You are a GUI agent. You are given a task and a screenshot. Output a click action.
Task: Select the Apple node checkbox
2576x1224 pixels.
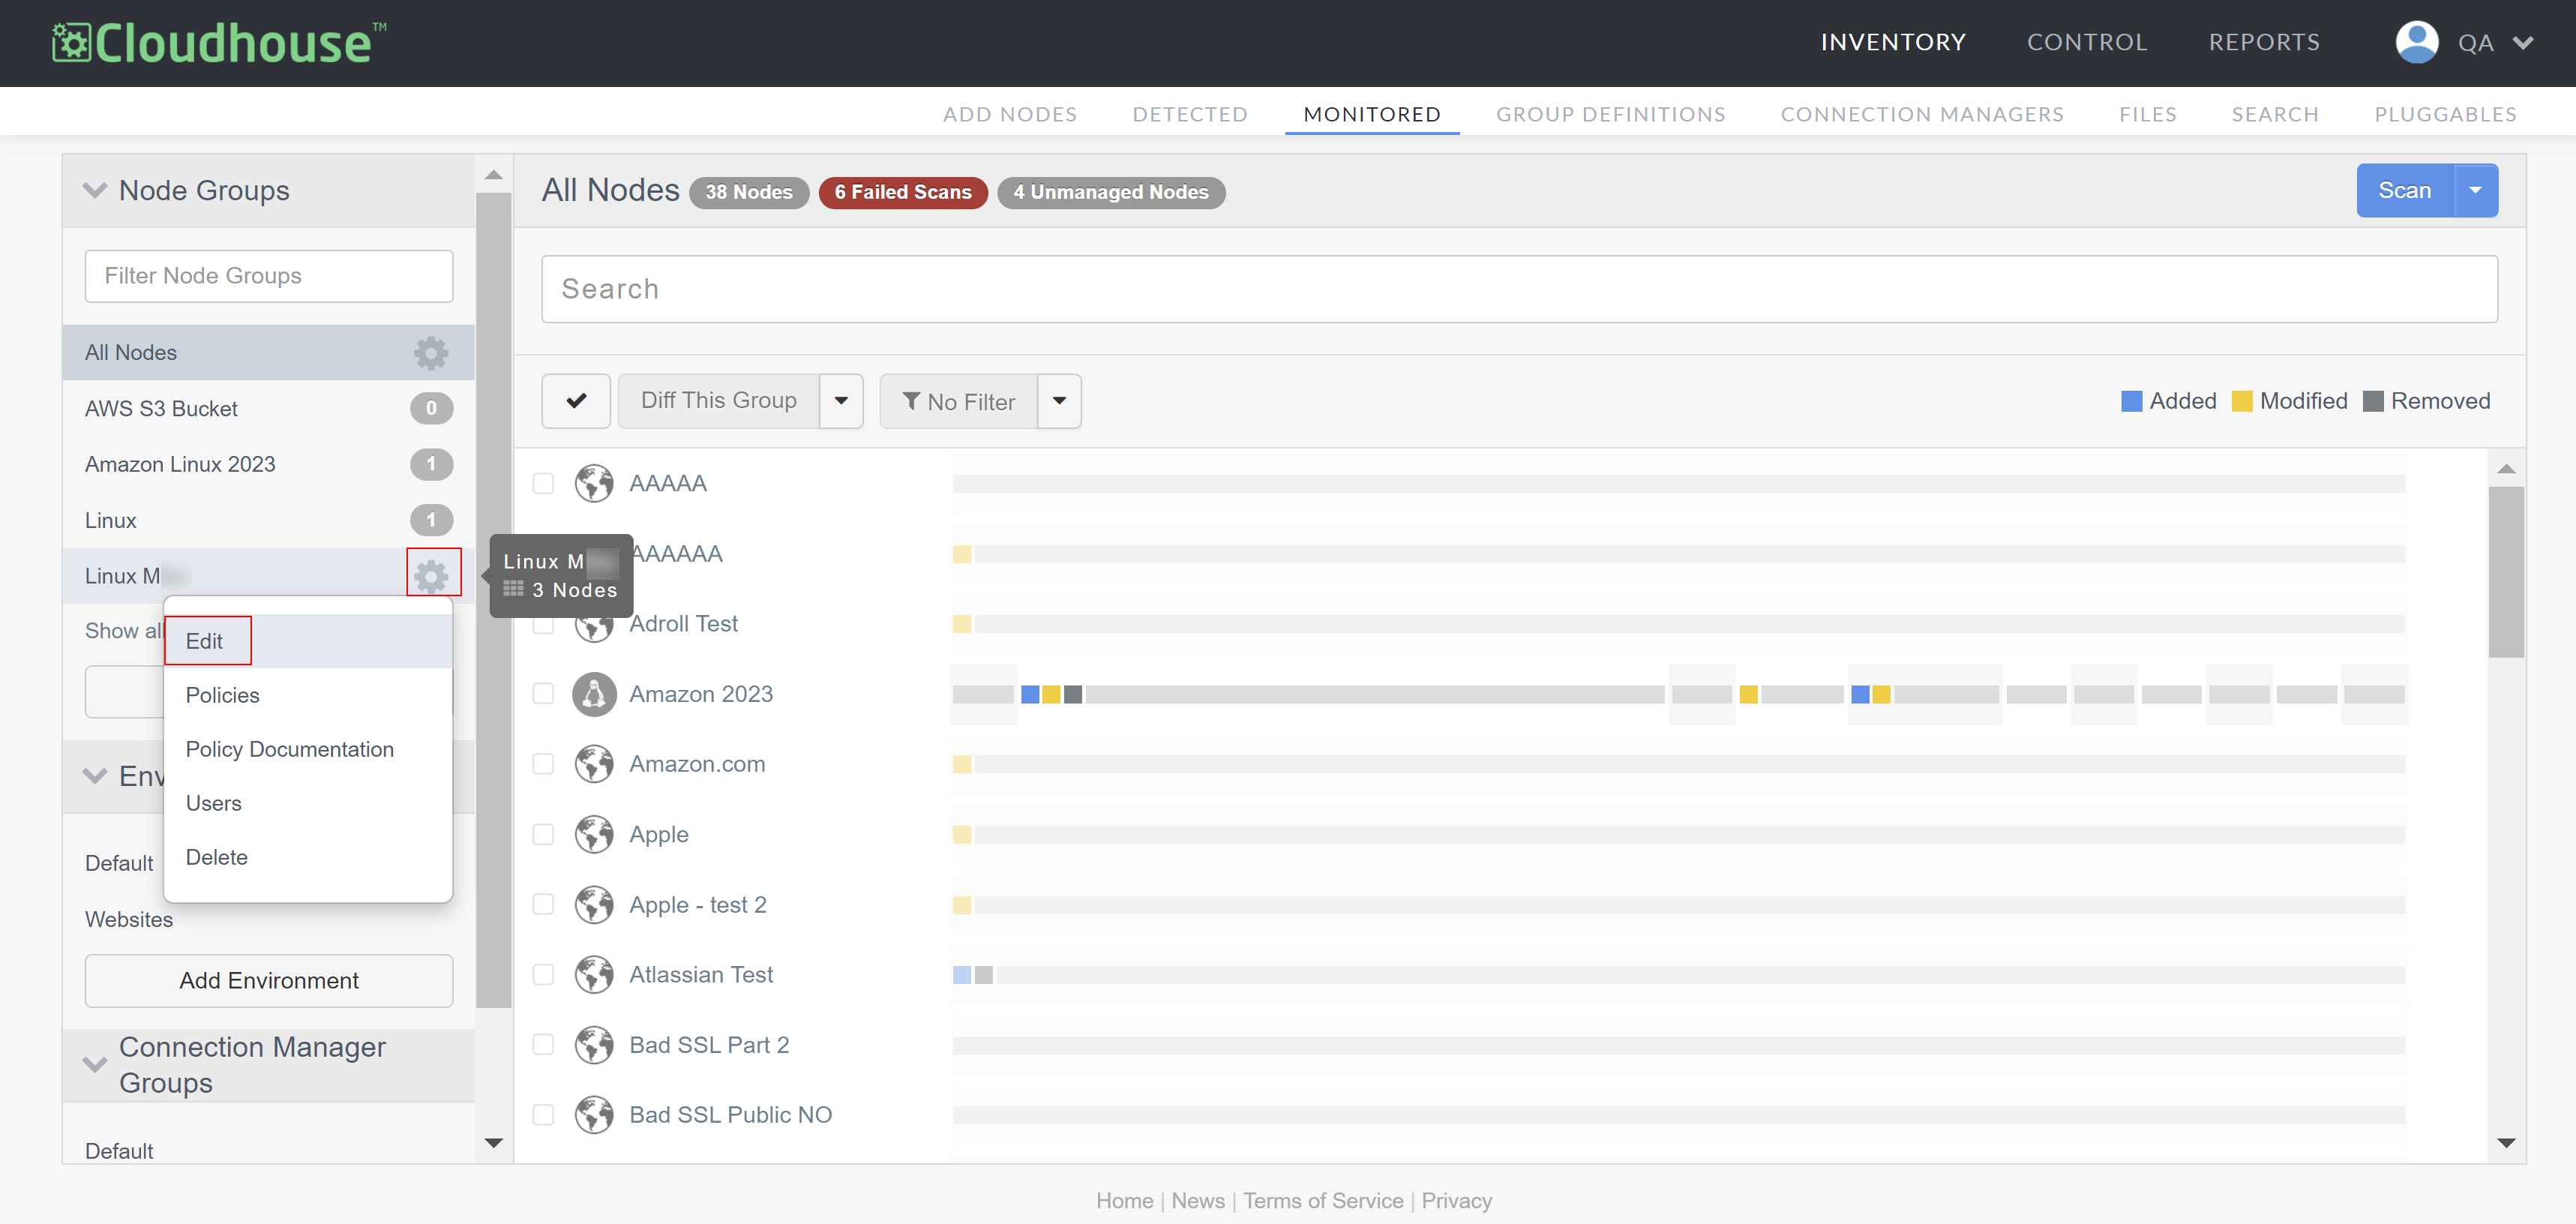tap(543, 834)
